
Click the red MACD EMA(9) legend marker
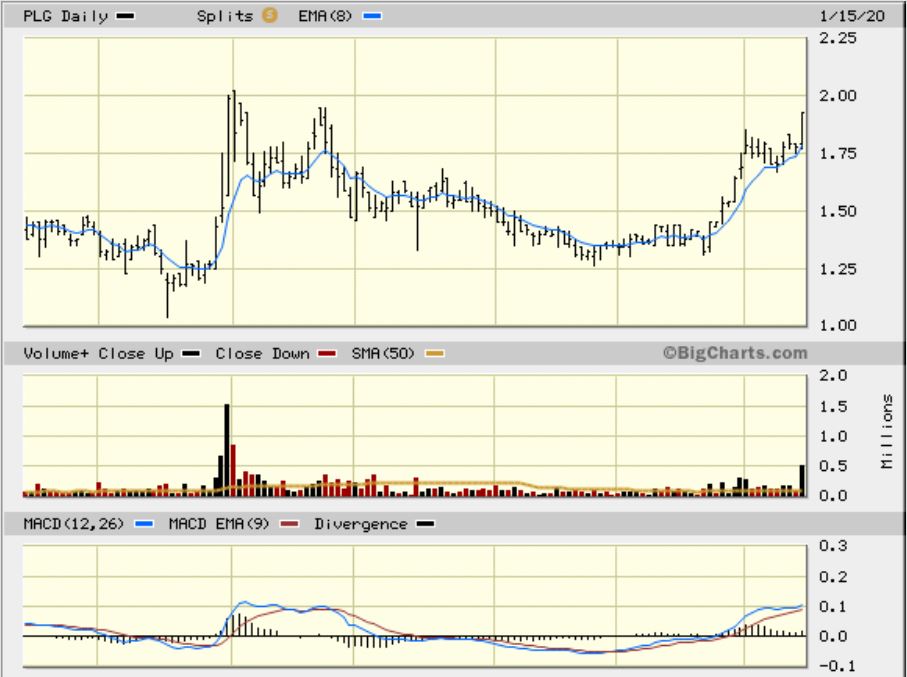pyautogui.click(x=290, y=524)
